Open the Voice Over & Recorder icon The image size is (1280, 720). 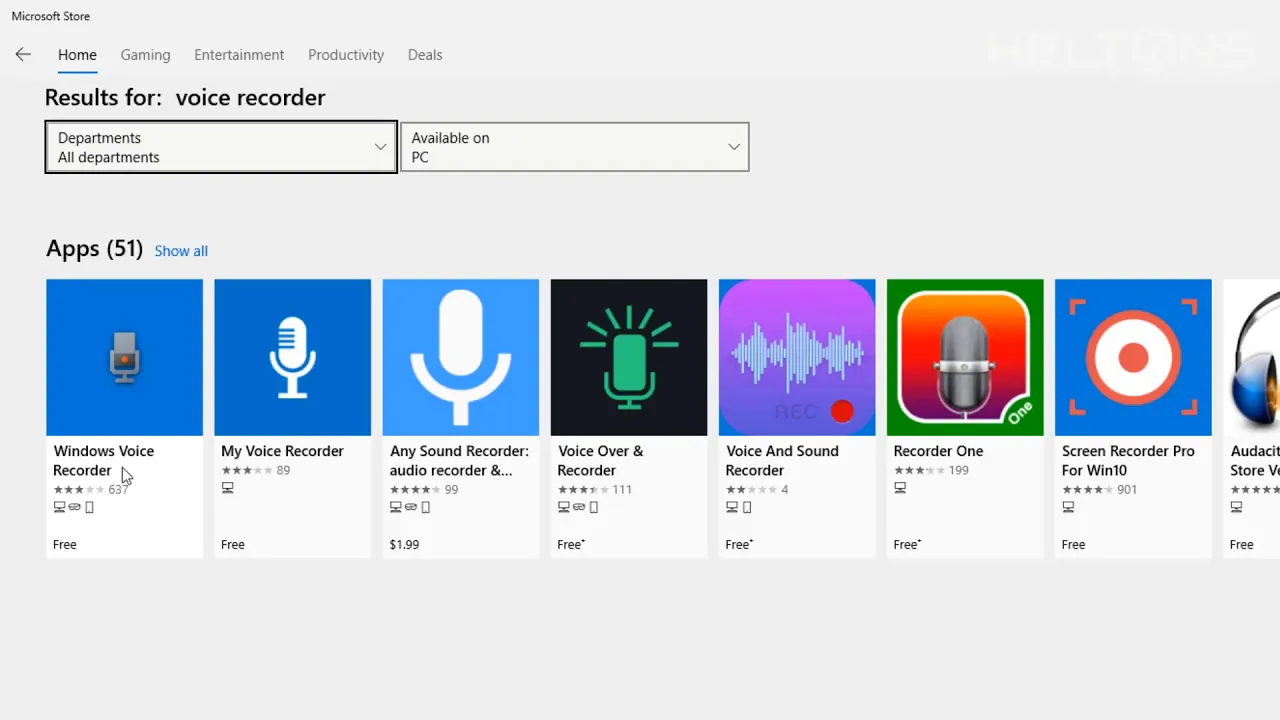coord(628,357)
